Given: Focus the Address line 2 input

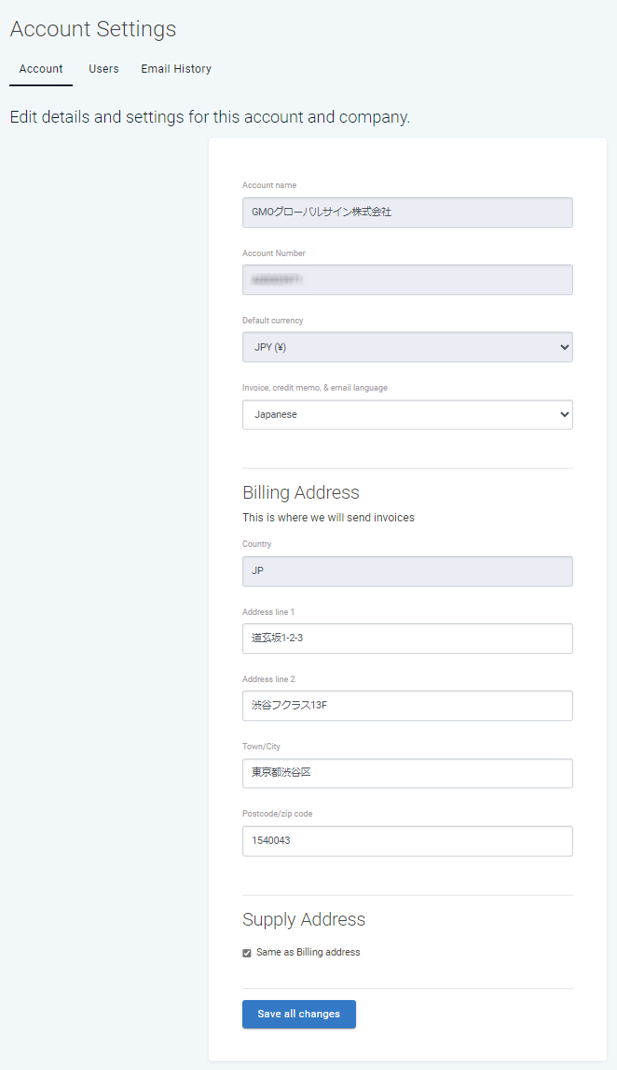Looking at the screenshot, I should click(407, 705).
